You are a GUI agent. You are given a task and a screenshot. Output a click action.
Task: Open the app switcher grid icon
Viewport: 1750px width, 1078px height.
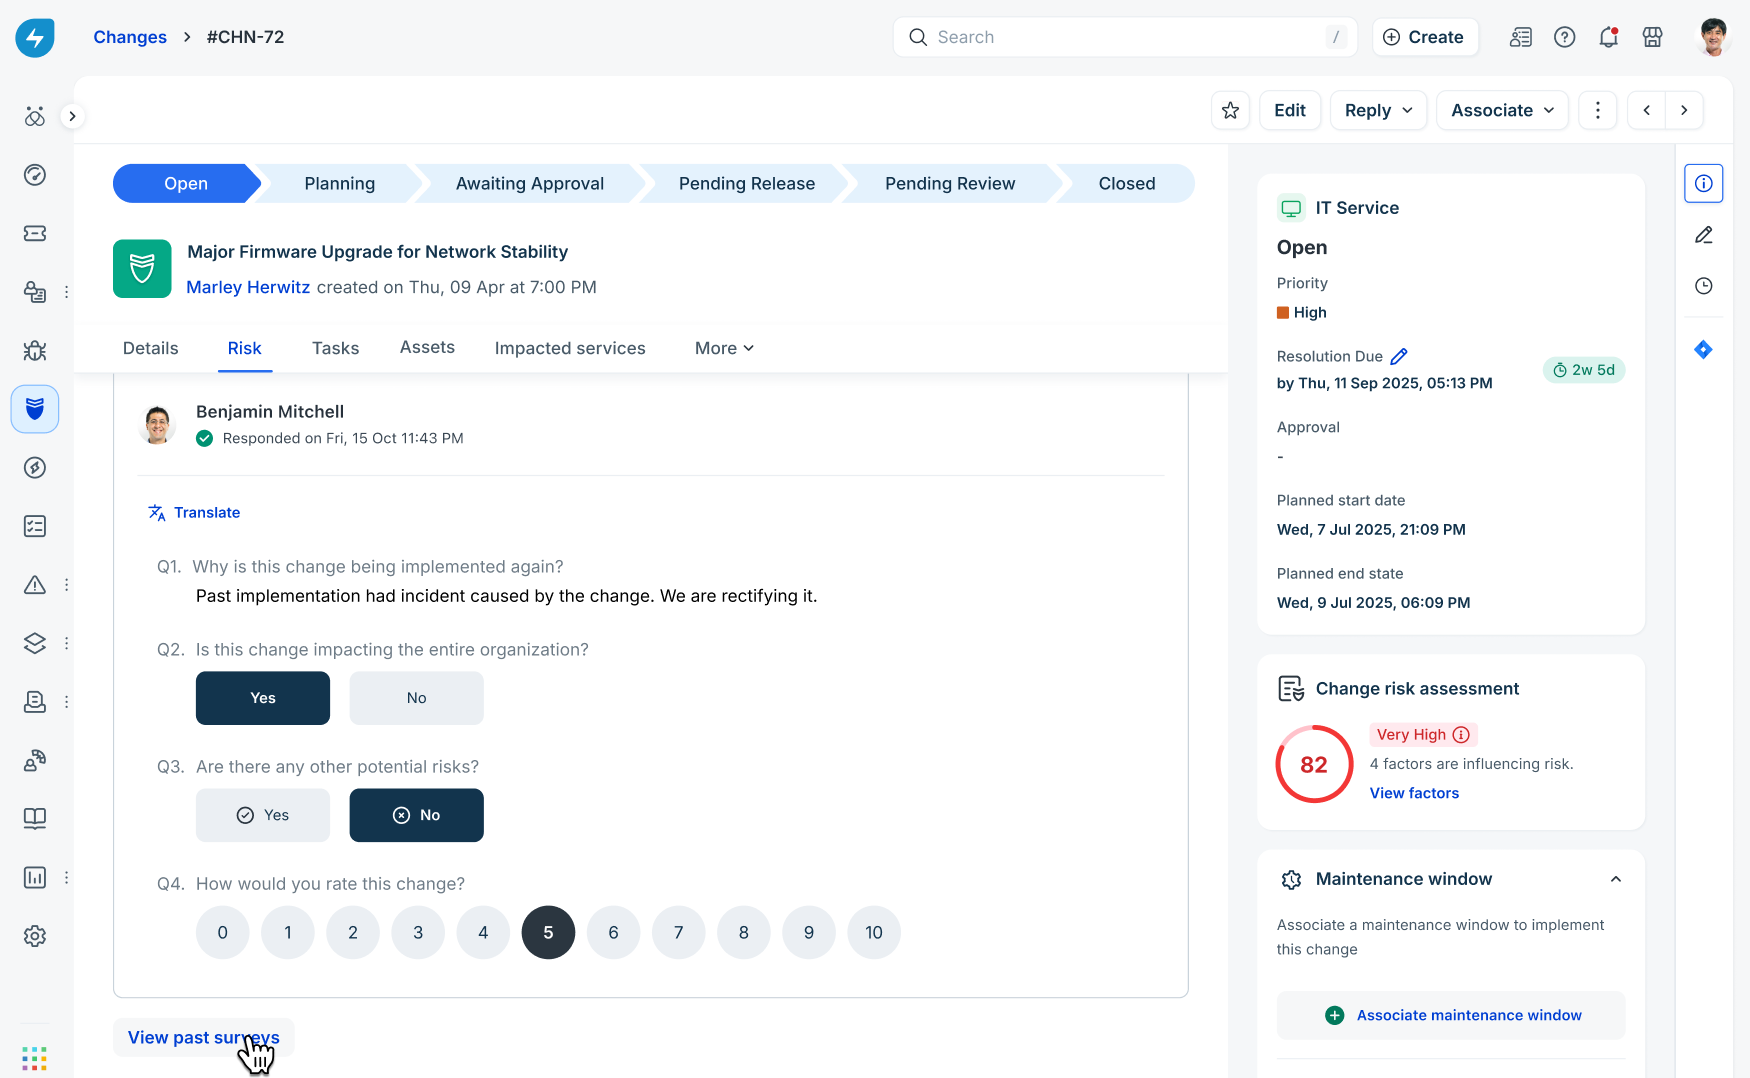point(35,1058)
